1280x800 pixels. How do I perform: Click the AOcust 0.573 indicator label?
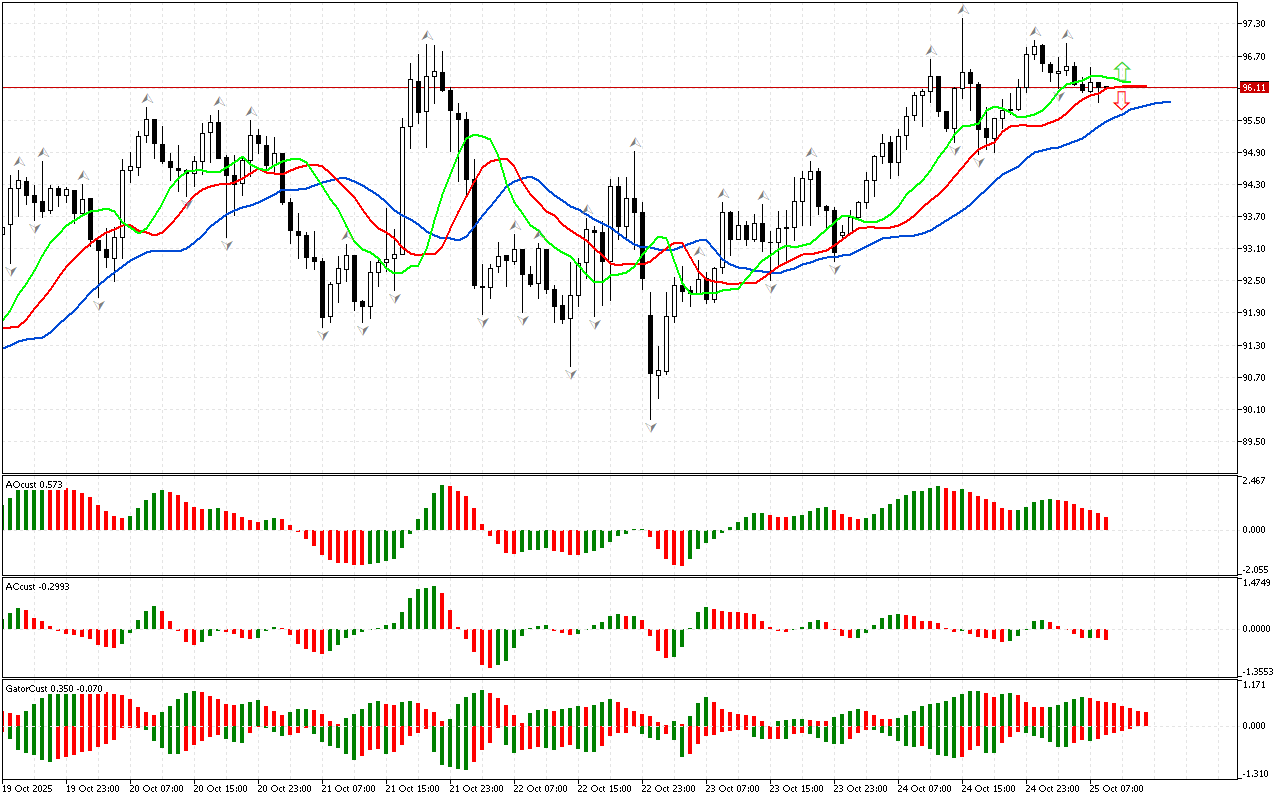tap(35, 484)
